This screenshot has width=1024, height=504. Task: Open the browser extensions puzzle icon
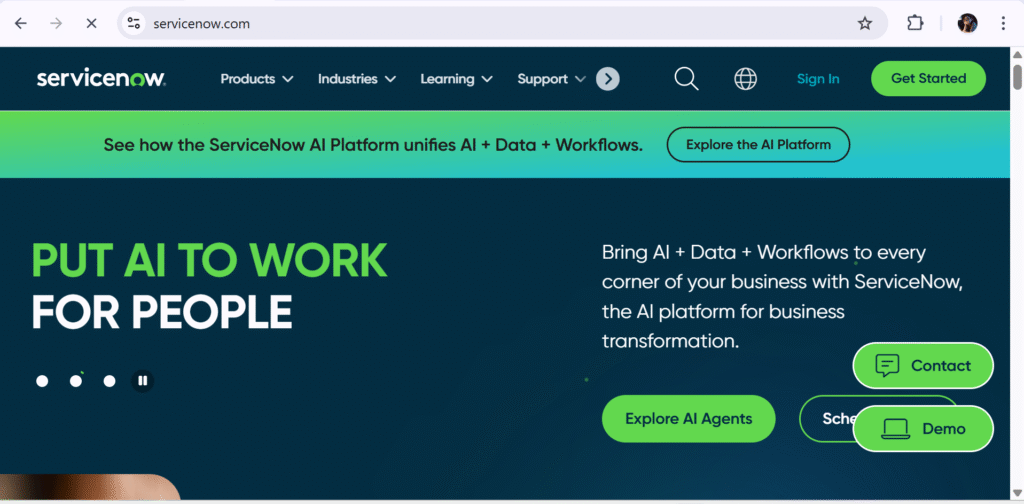(x=915, y=24)
